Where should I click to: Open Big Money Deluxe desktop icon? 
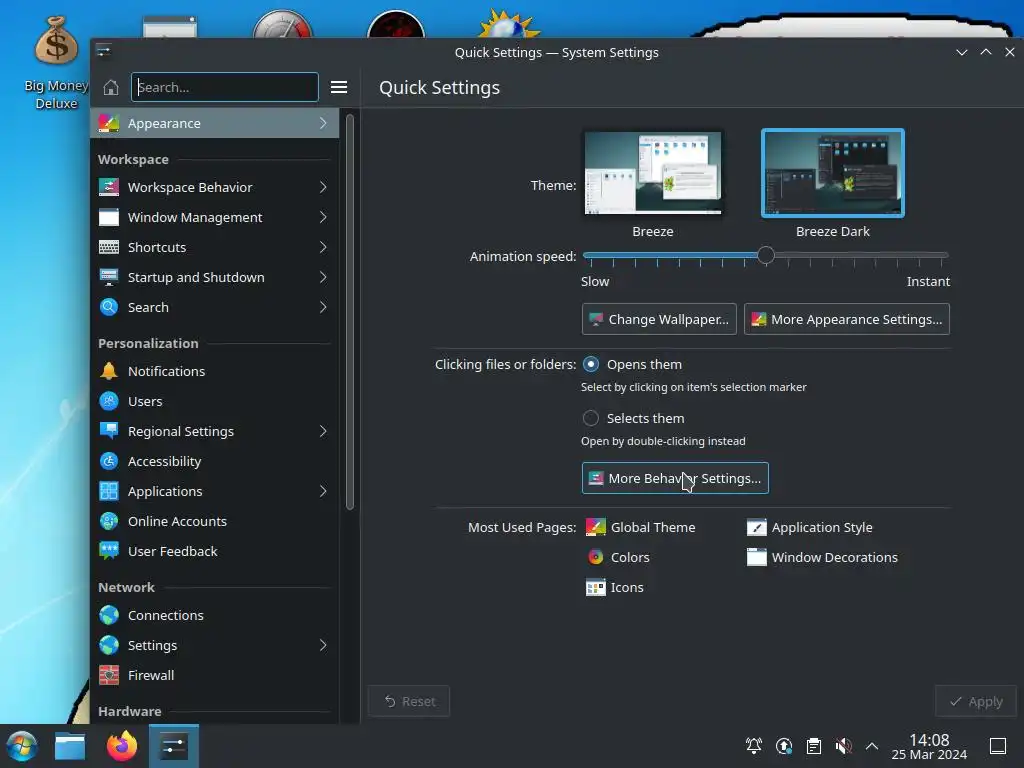click(56, 62)
